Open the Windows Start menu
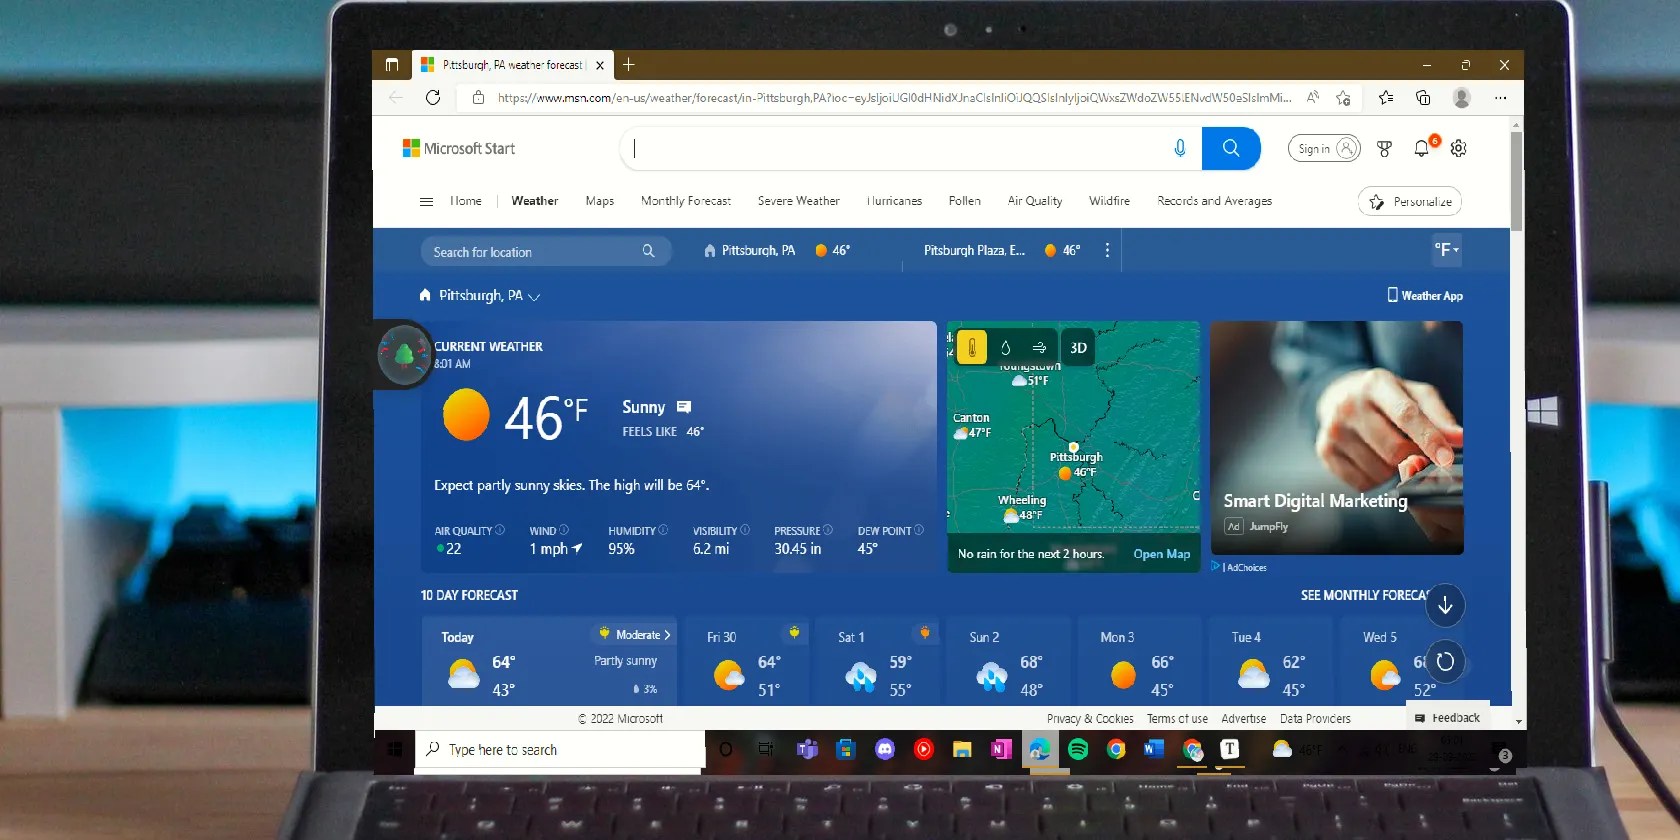 [395, 749]
